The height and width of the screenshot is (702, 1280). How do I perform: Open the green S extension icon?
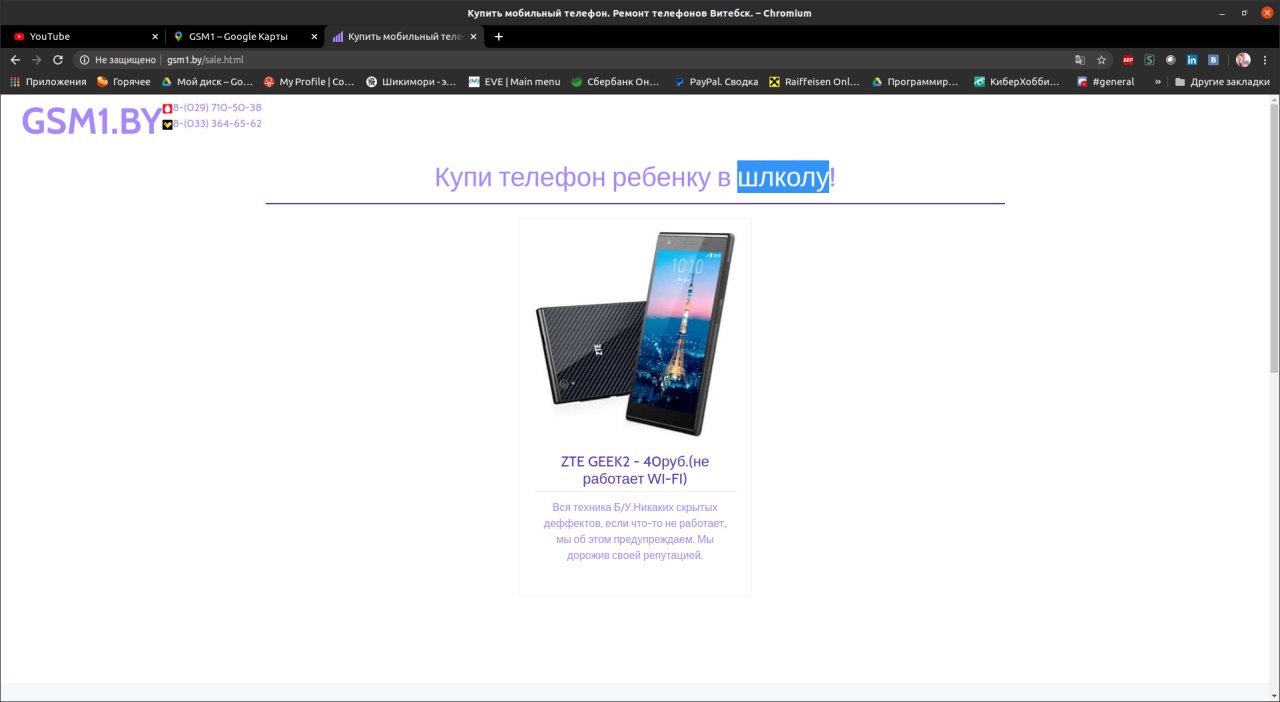pos(1150,60)
